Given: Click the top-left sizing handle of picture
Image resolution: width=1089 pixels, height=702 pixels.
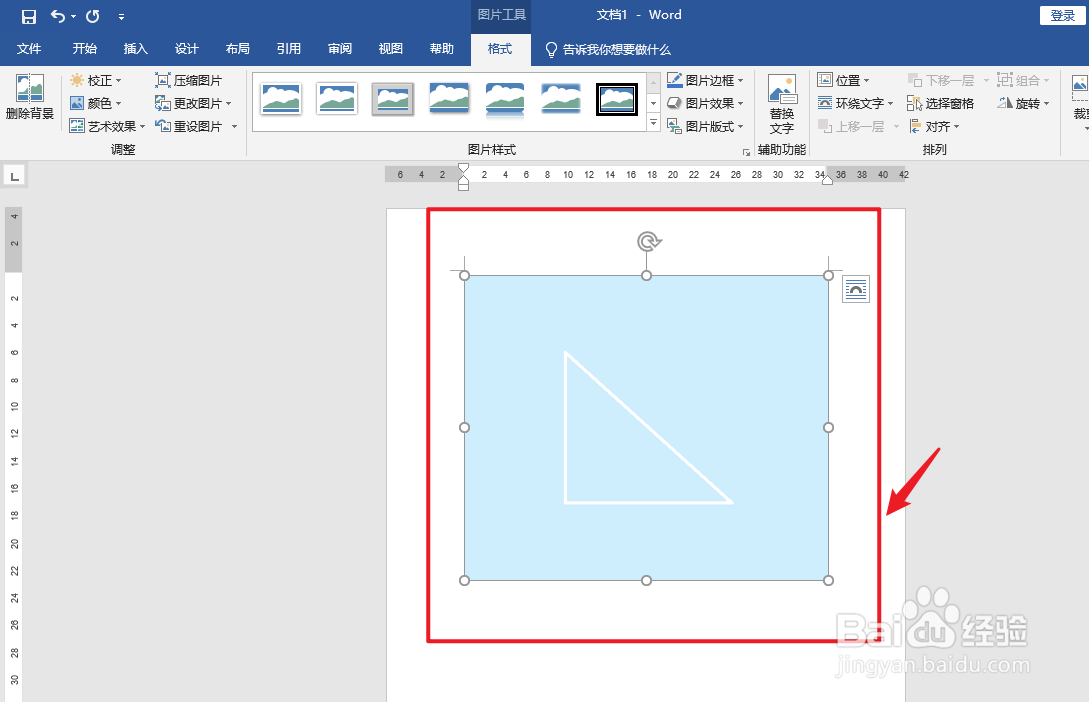Looking at the screenshot, I should point(465,276).
